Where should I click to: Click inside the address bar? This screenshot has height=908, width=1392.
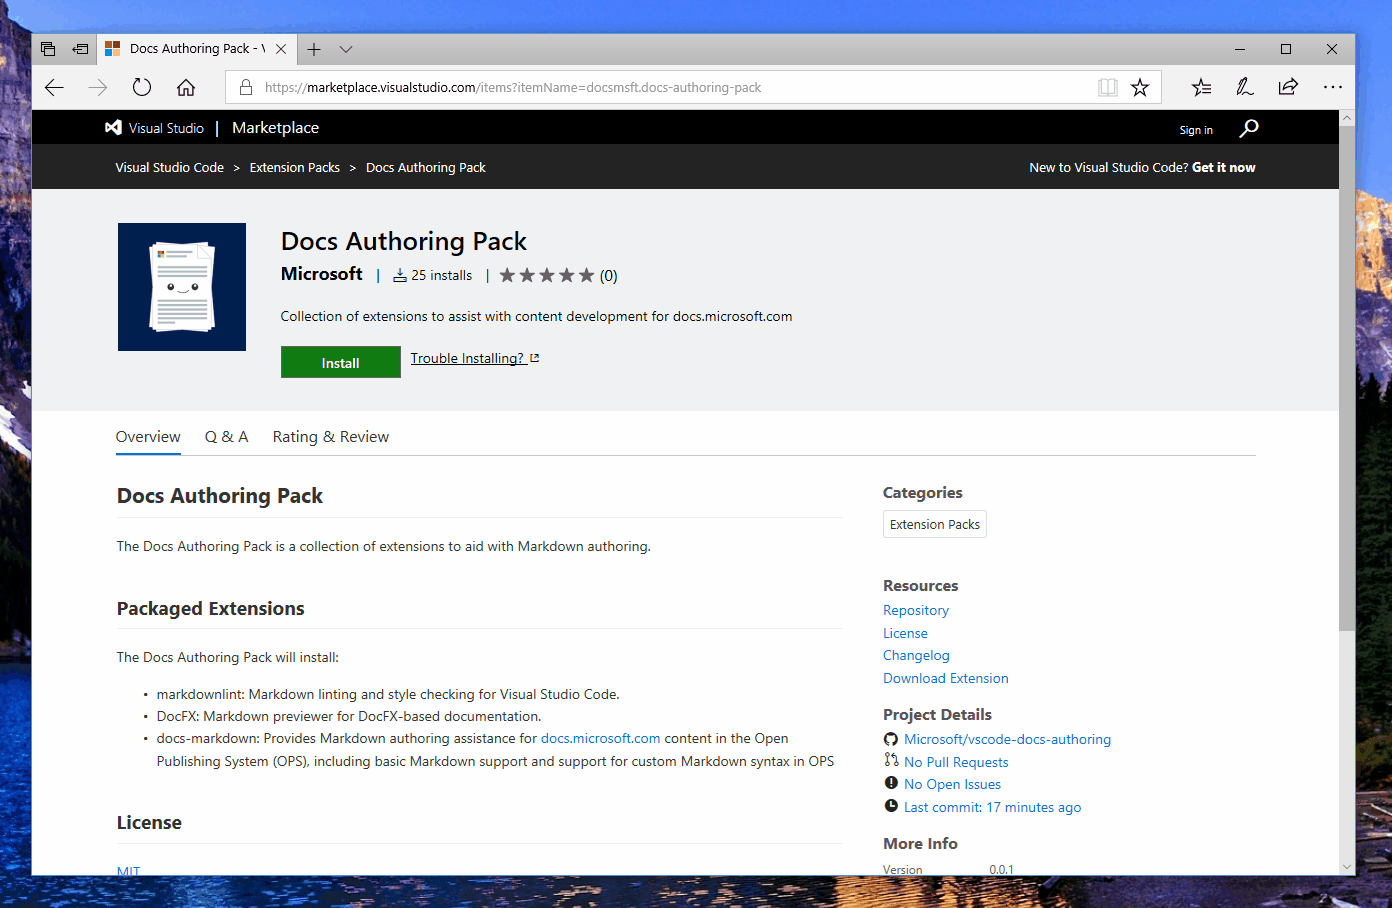tap(600, 87)
